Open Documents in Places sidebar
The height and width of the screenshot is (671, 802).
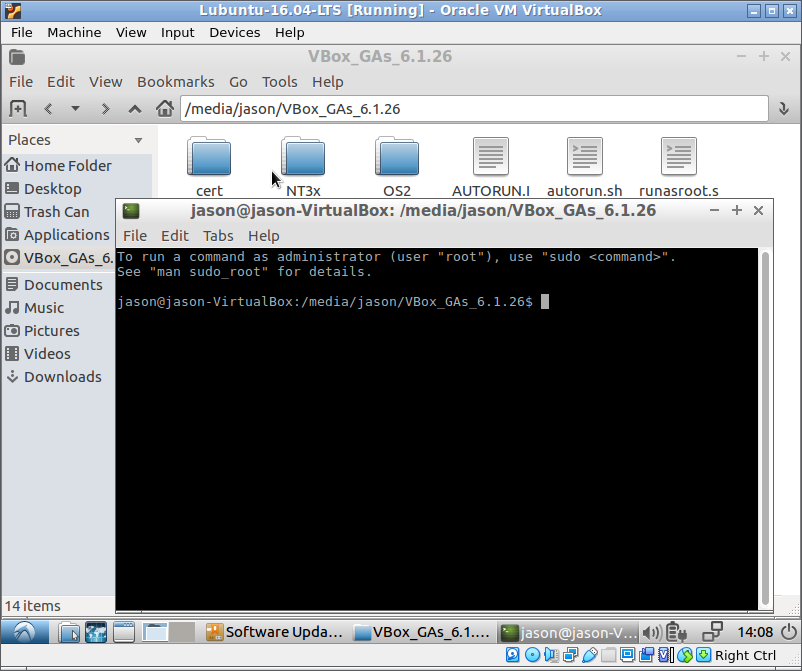click(x=54, y=284)
